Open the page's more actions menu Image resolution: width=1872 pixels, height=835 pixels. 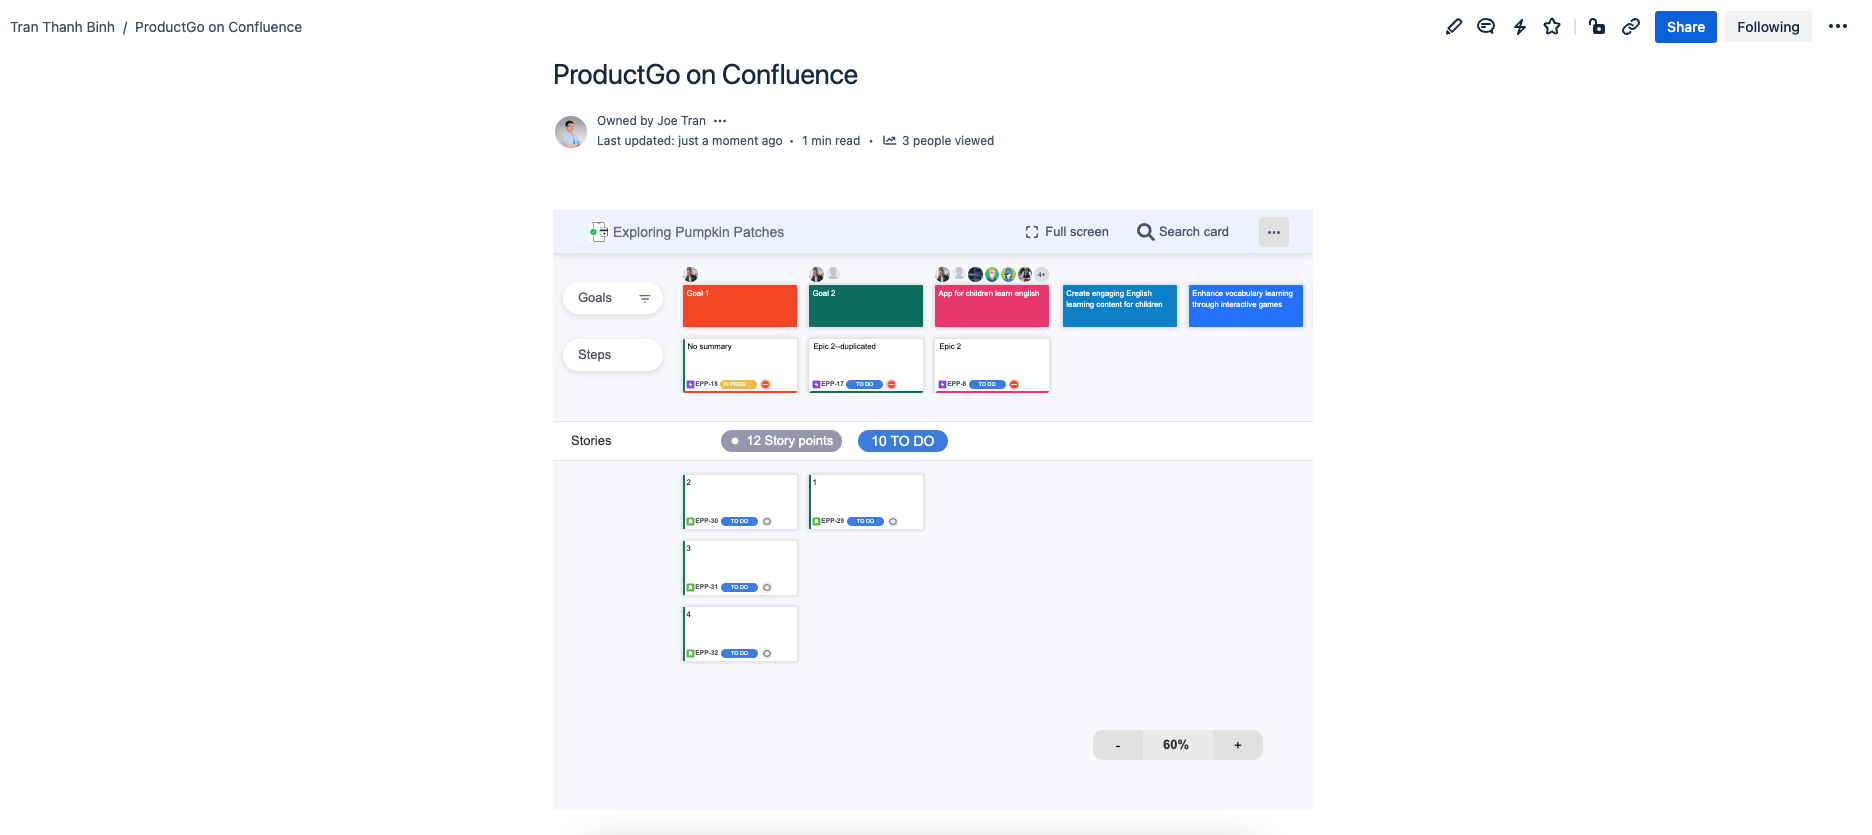click(1837, 27)
